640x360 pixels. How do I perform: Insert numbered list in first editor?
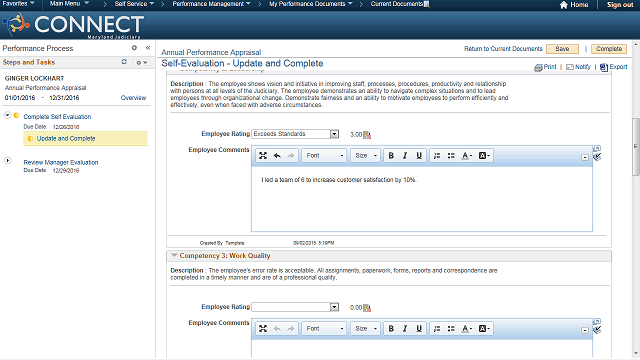coord(437,156)
